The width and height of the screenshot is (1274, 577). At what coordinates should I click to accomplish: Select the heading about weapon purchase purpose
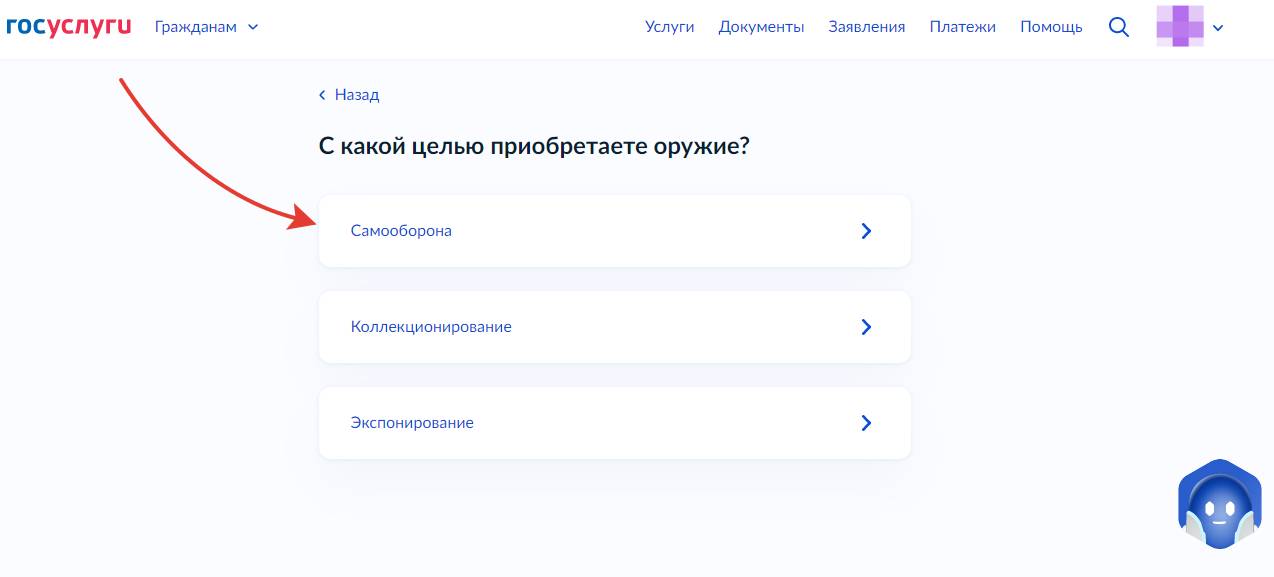pos(534,147)
